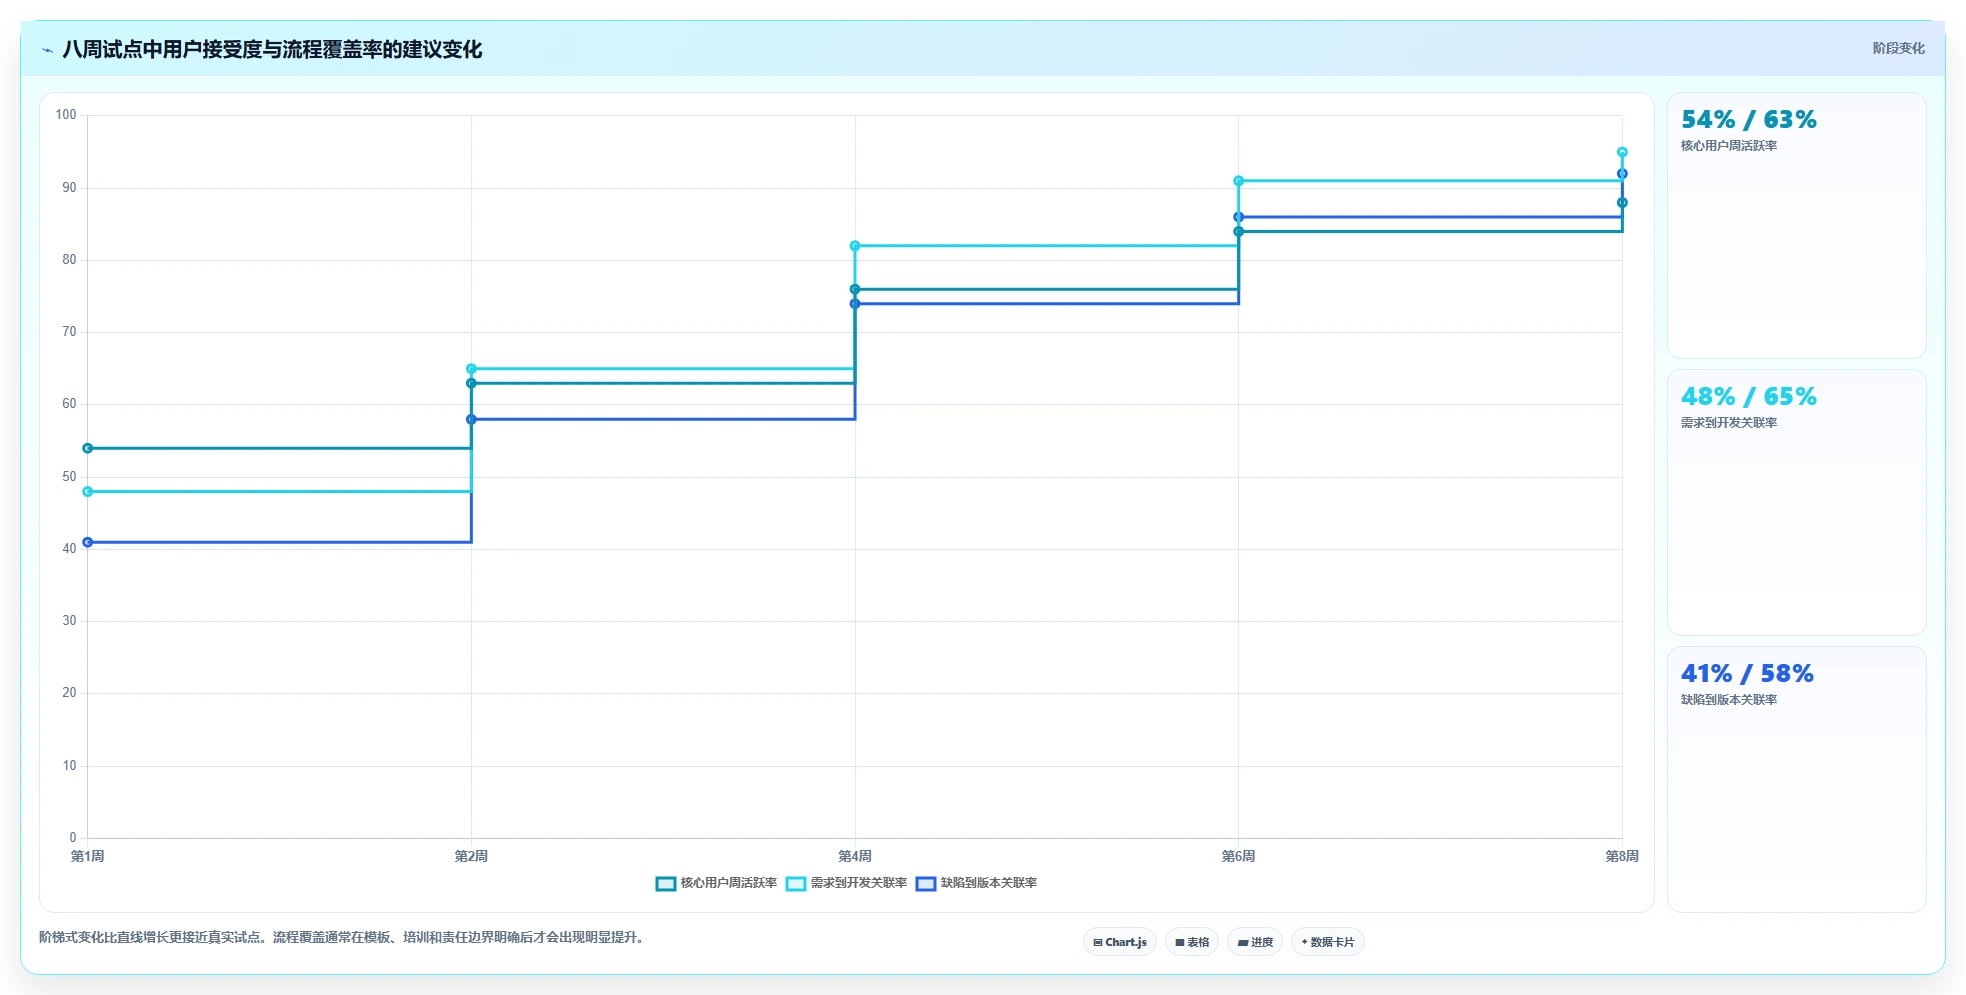Click 需求到开发关联率 caption in KPI card

coord(1729,423)
